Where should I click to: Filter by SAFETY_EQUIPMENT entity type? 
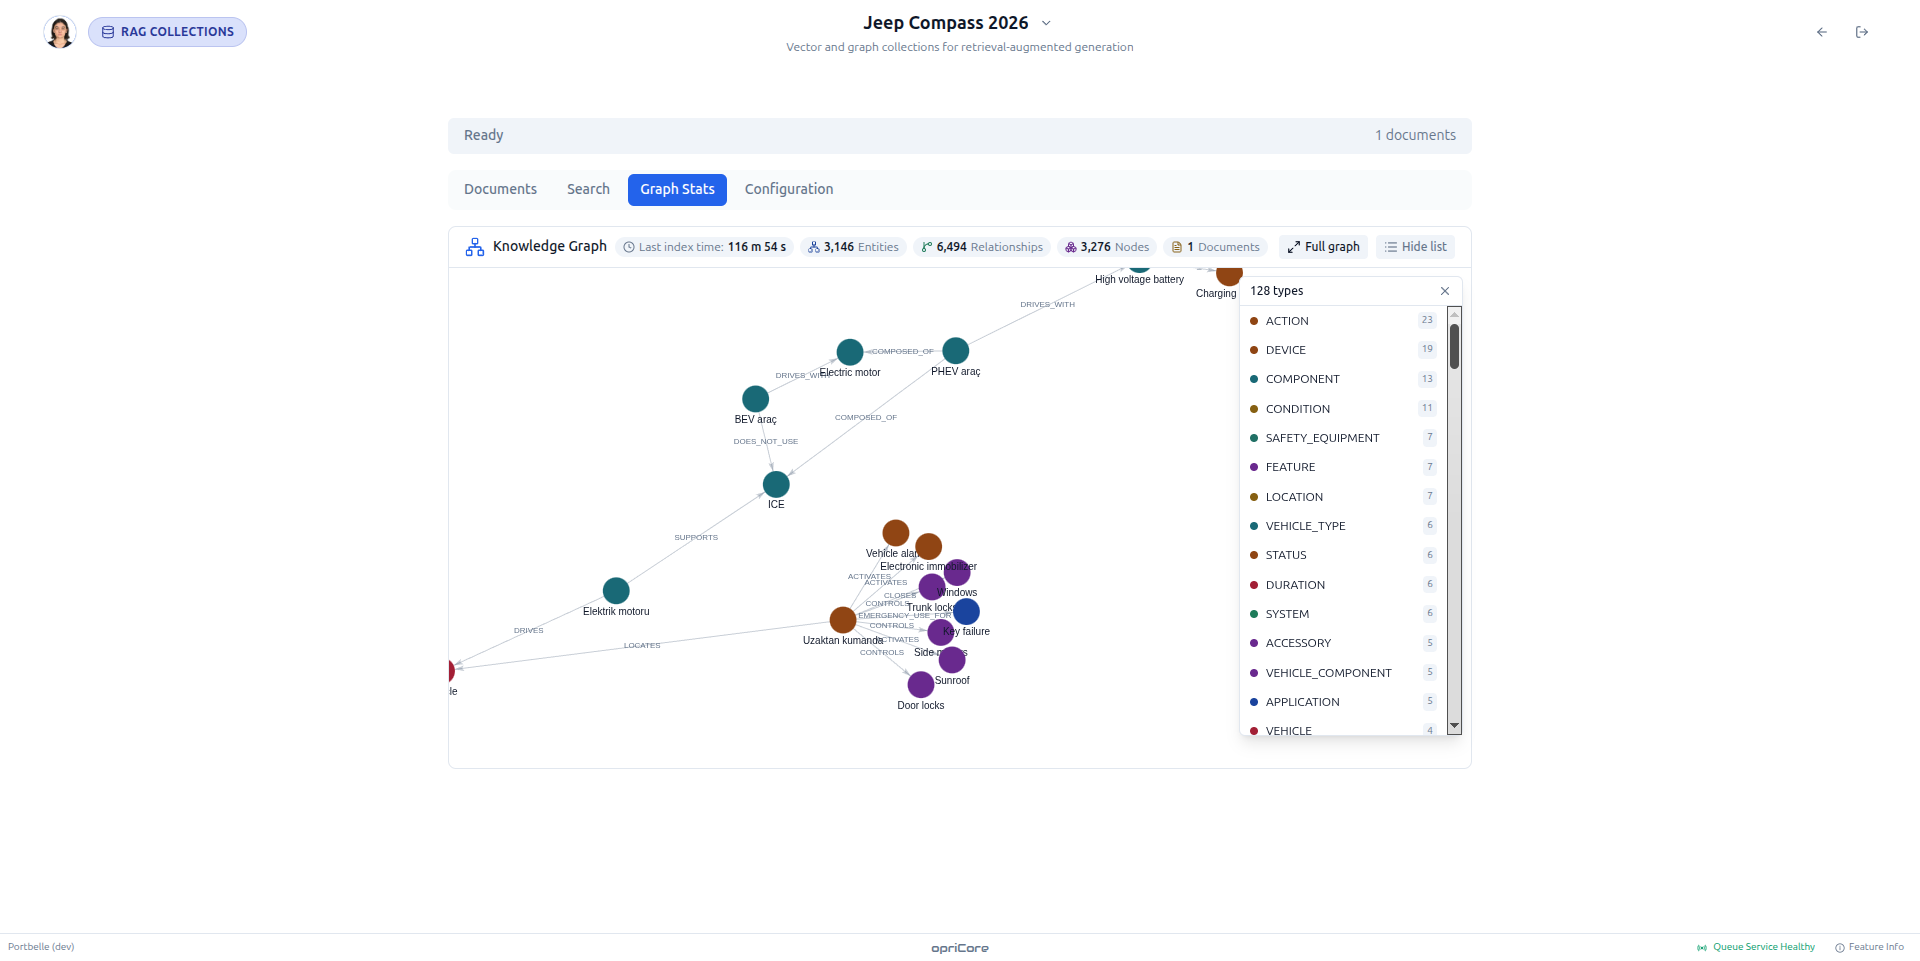pos(1343,438)
